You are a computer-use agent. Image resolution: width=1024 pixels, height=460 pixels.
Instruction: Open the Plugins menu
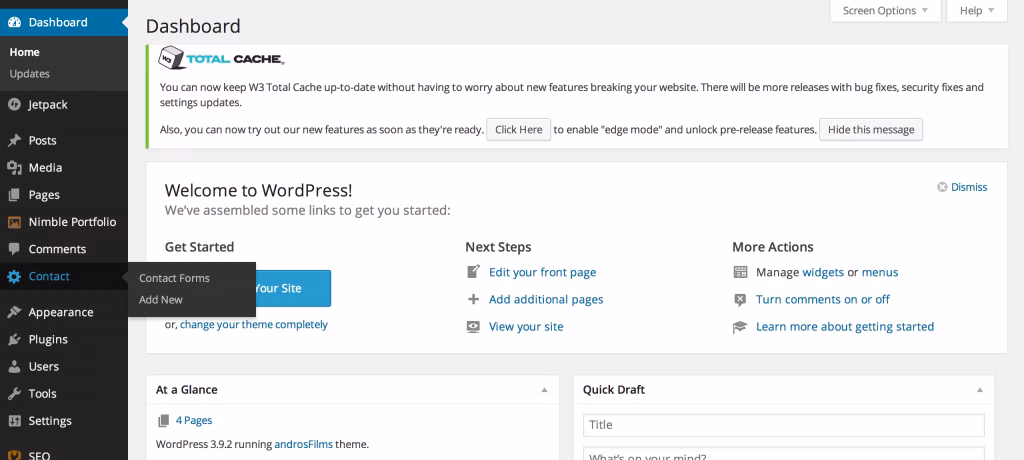point(64,339)
